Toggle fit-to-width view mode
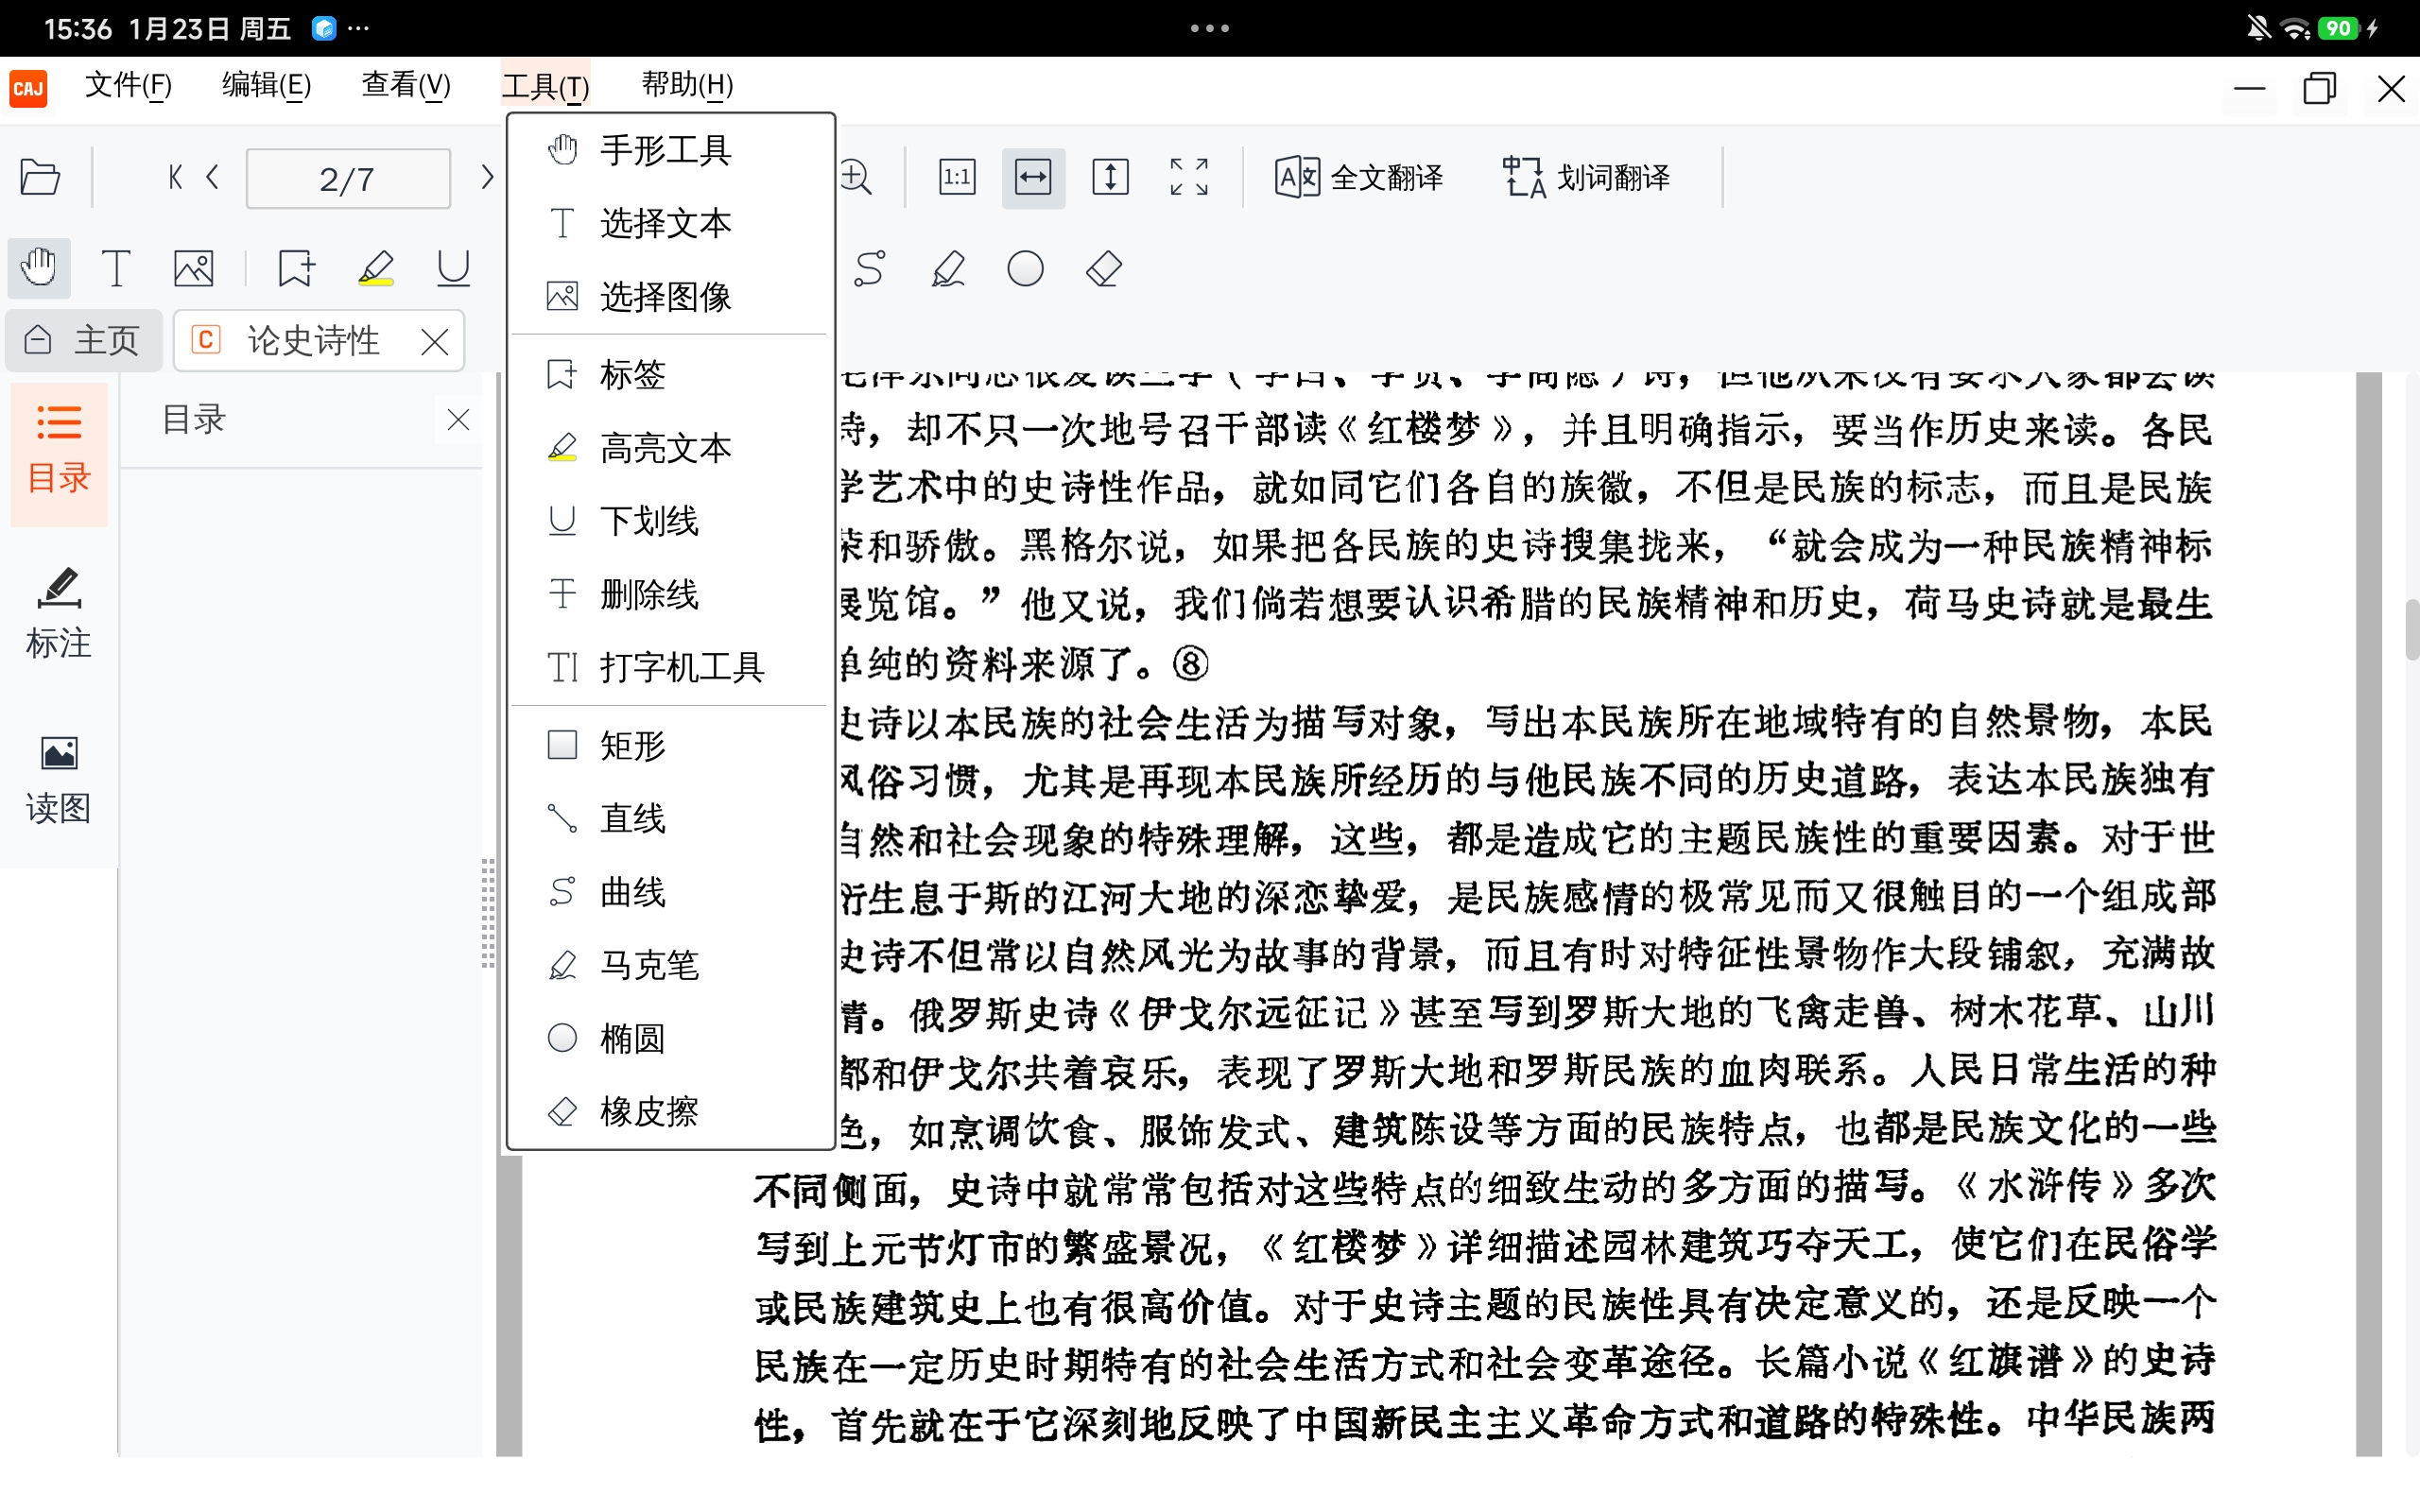 [x=1033, y=178]
